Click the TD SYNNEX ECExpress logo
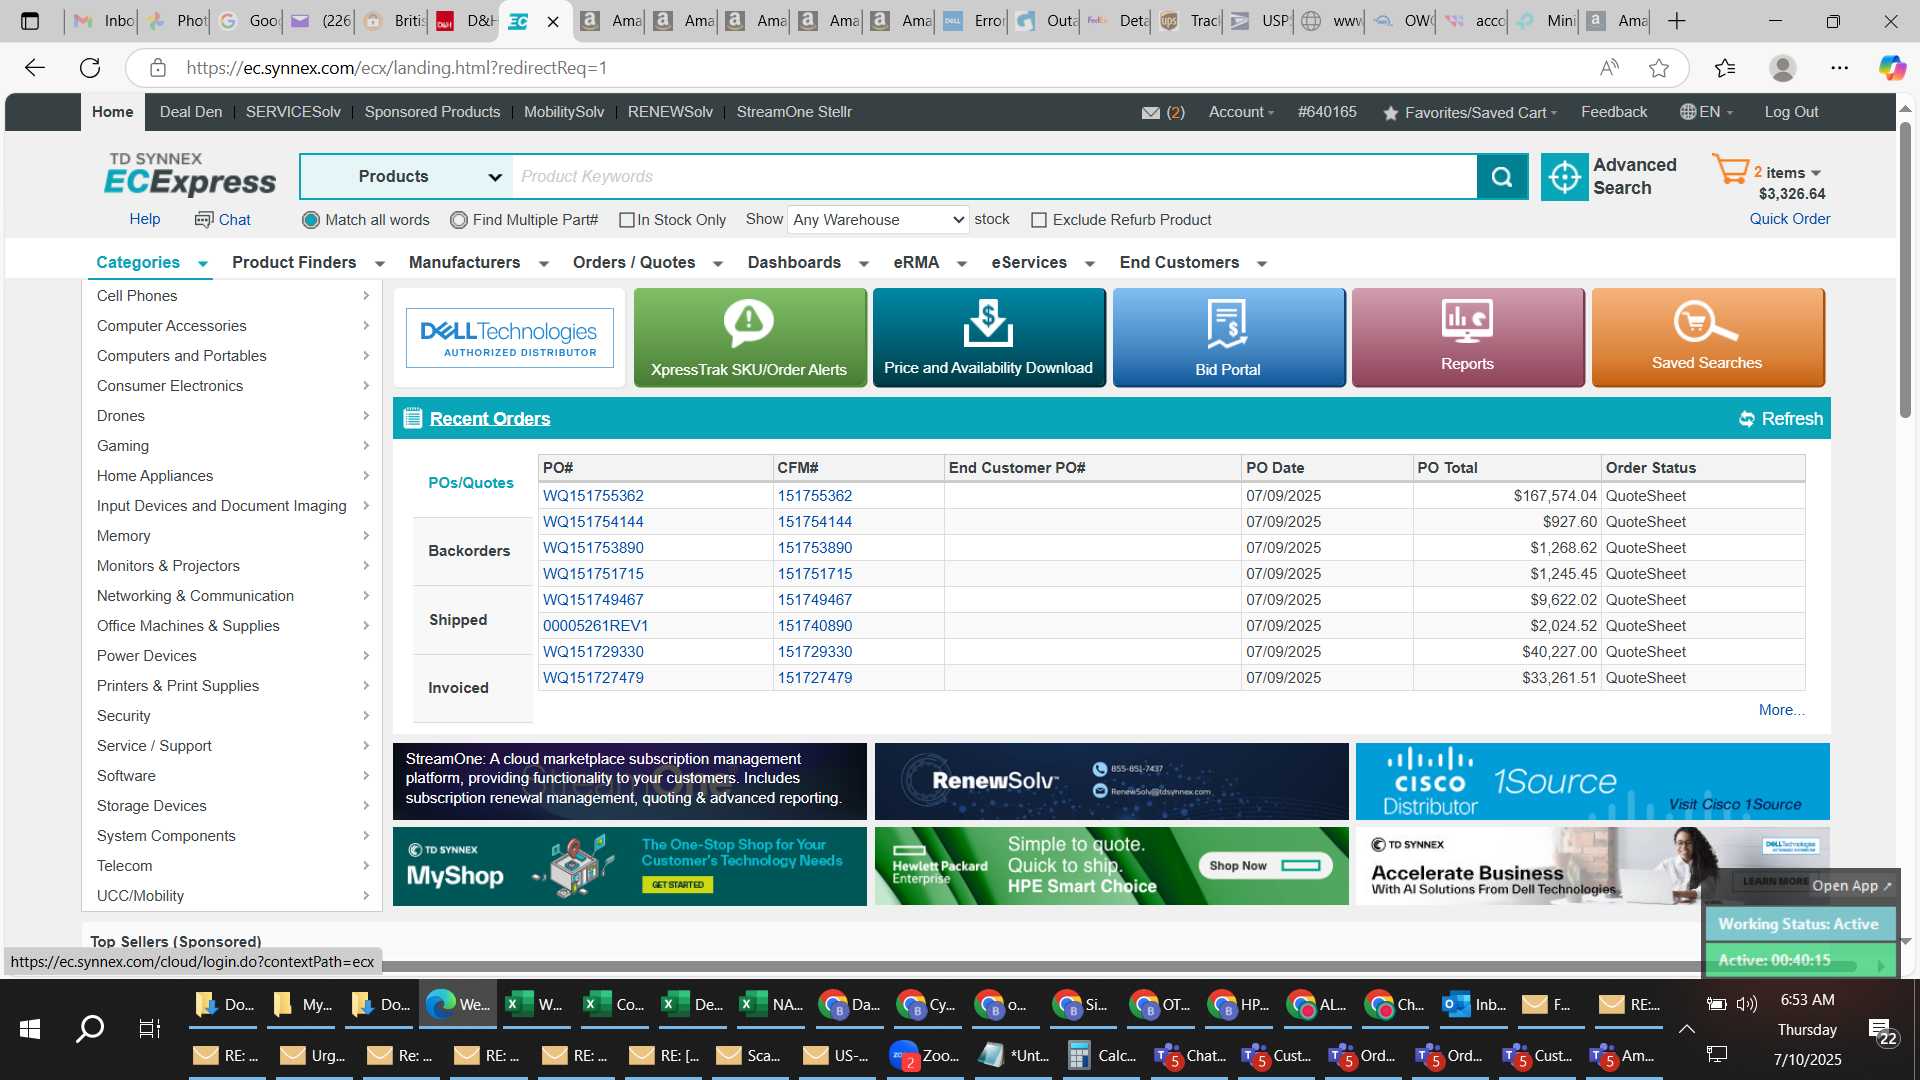This screenshot has width=1920, height=1080. tap(190, 175)
